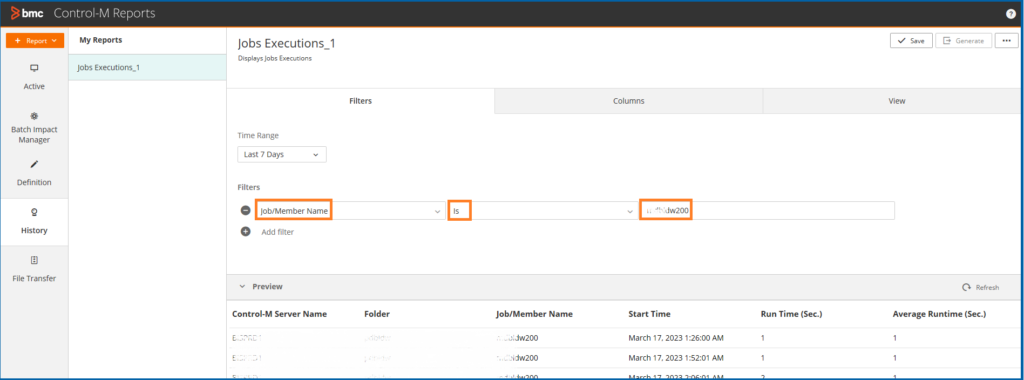This screenshot has height=380, width=1024.
Task: Select Jobs Executions_1 in My Reports
Action: coord(148,67)
